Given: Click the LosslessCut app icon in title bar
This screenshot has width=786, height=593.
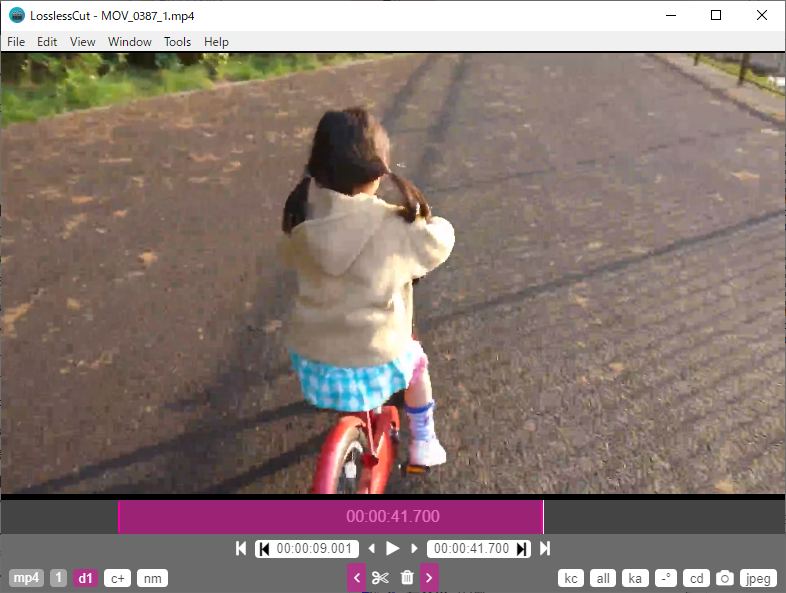Looking at the screenshot, I should click(x=17, y=15).
